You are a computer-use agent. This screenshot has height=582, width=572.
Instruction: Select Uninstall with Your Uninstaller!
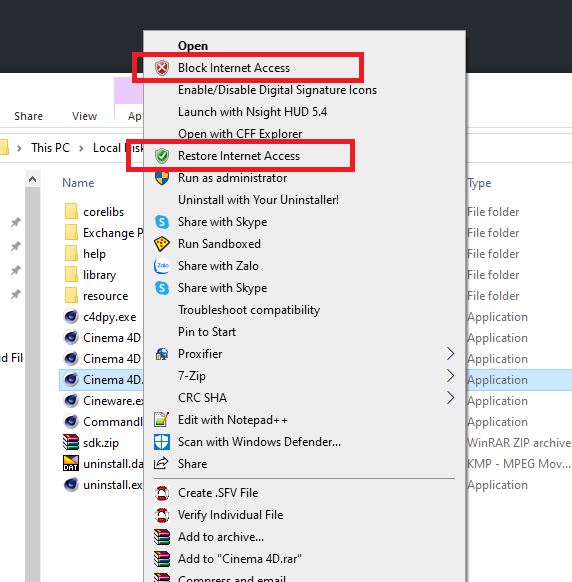(x=258, y=200)
